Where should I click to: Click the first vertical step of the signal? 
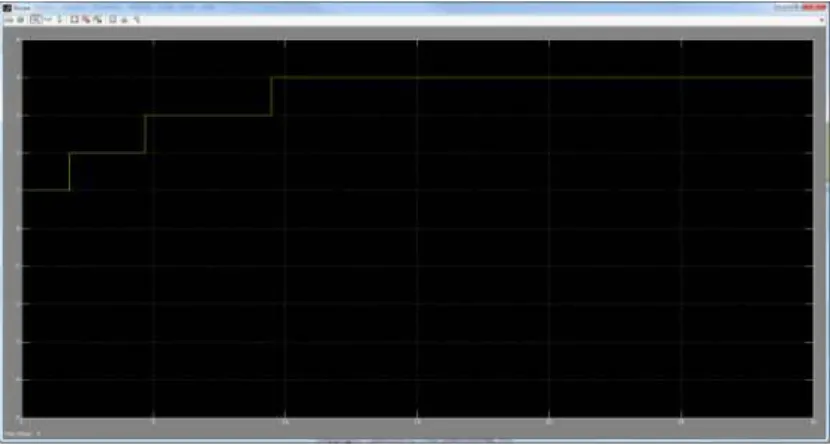[x=69, y=171]
